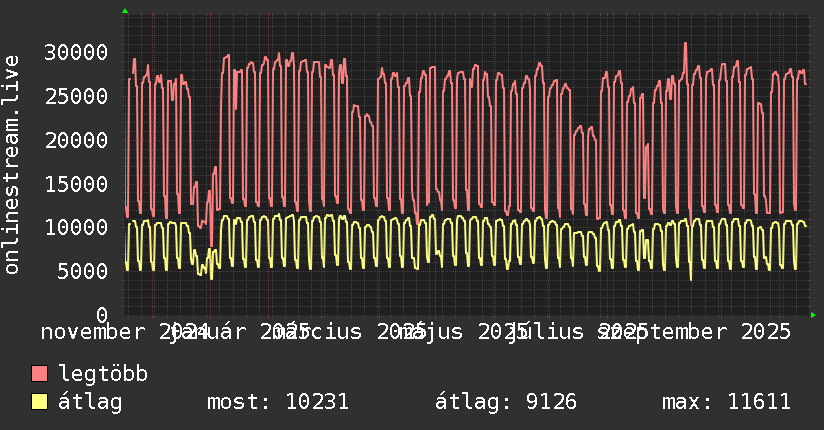The height and width of the screenshot is (430, 824).
Task: Click the yellow átlag legend swatch
Action: (39, 402)
